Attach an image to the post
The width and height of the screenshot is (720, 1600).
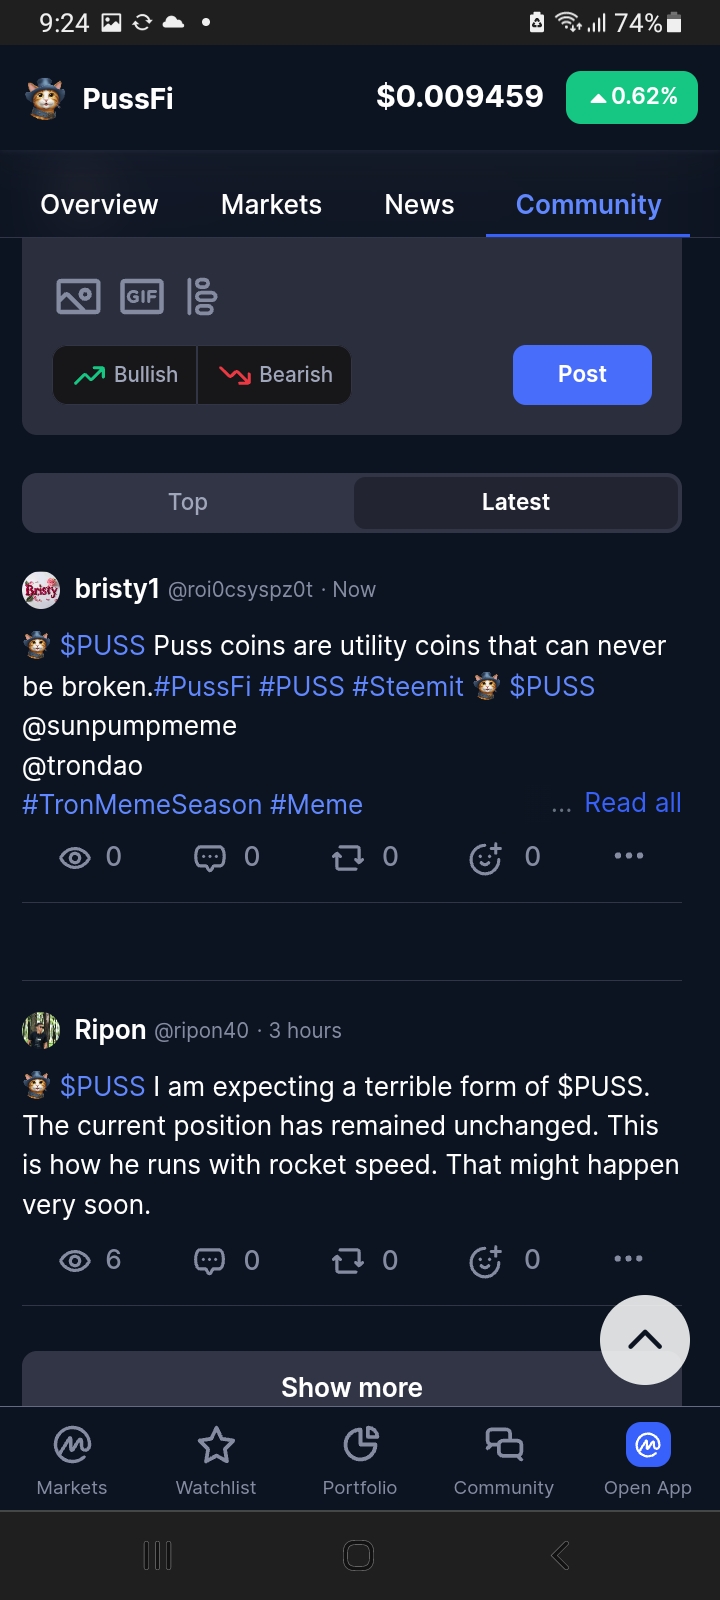(x=78, y=297)
